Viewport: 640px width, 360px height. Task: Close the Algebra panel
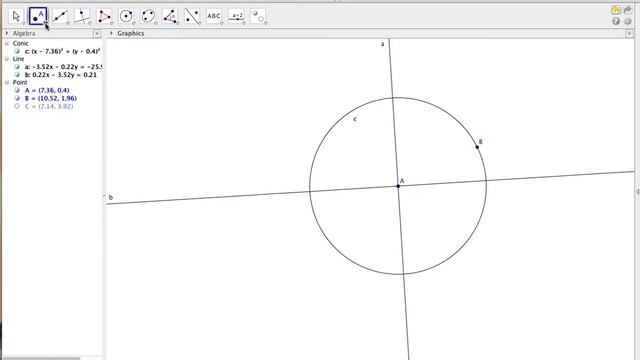point(97,33)
